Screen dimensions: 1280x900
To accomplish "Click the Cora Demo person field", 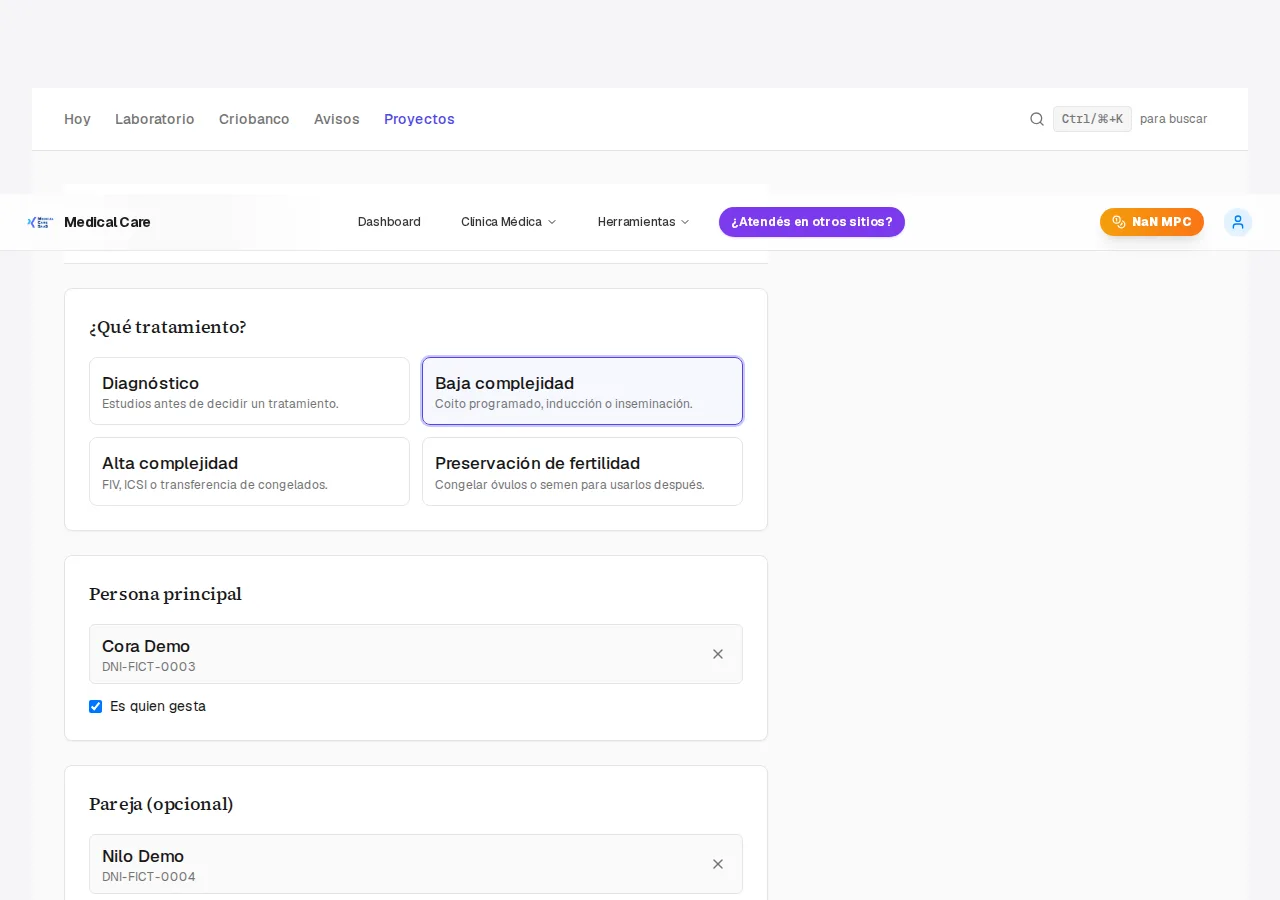I will (416, 654).
